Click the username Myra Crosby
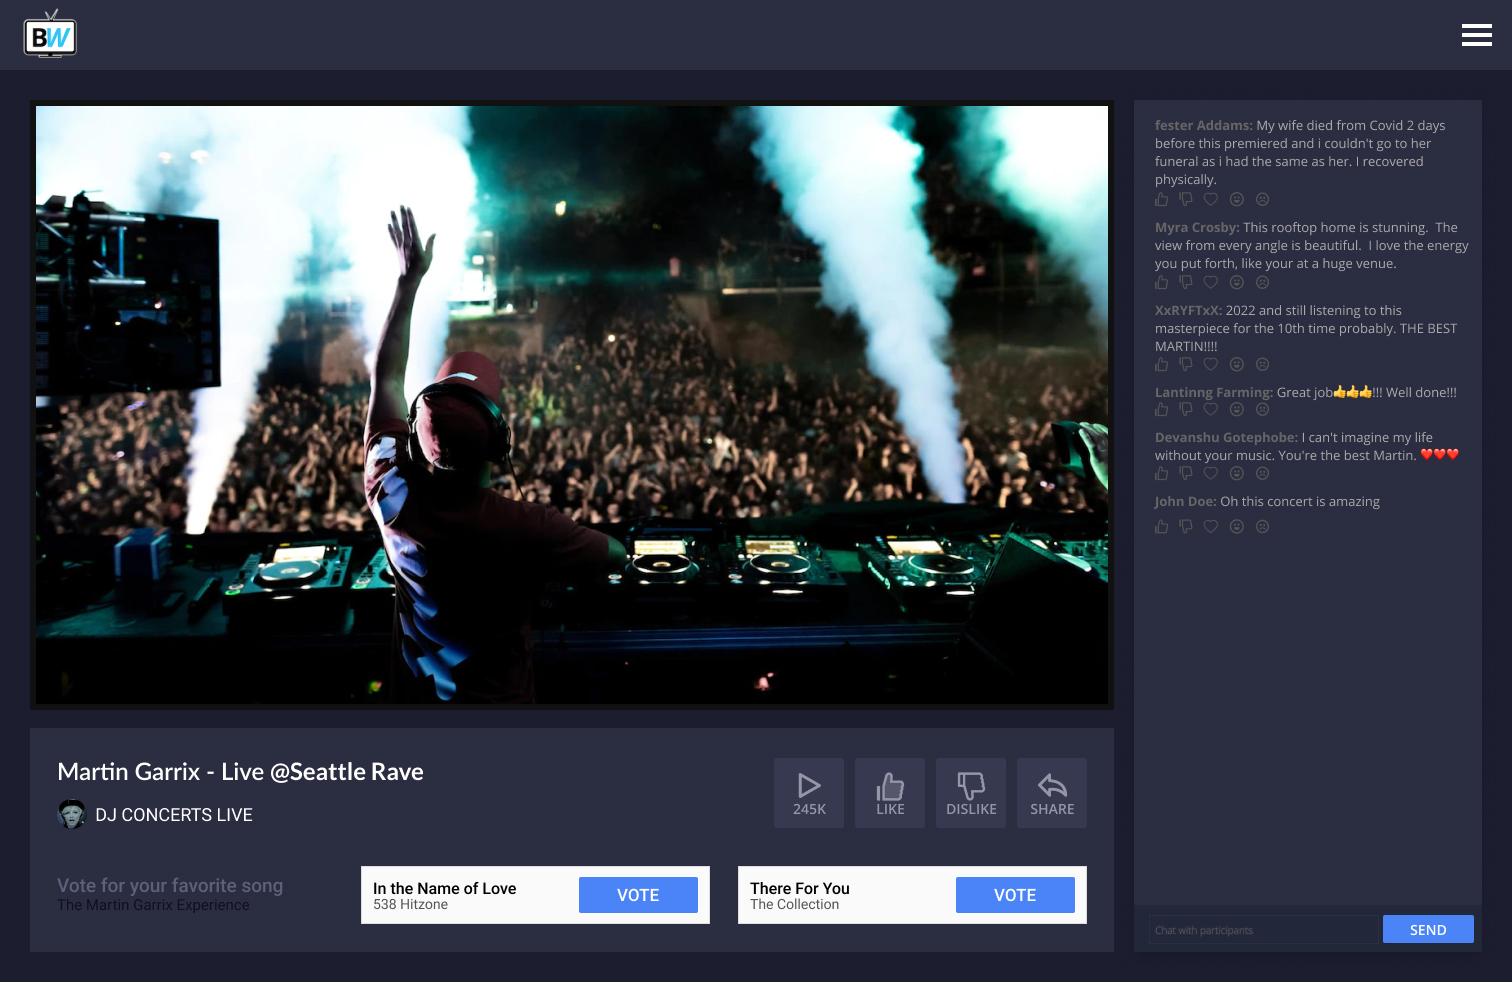The image size is (1512, 982). pos(1197,227)
